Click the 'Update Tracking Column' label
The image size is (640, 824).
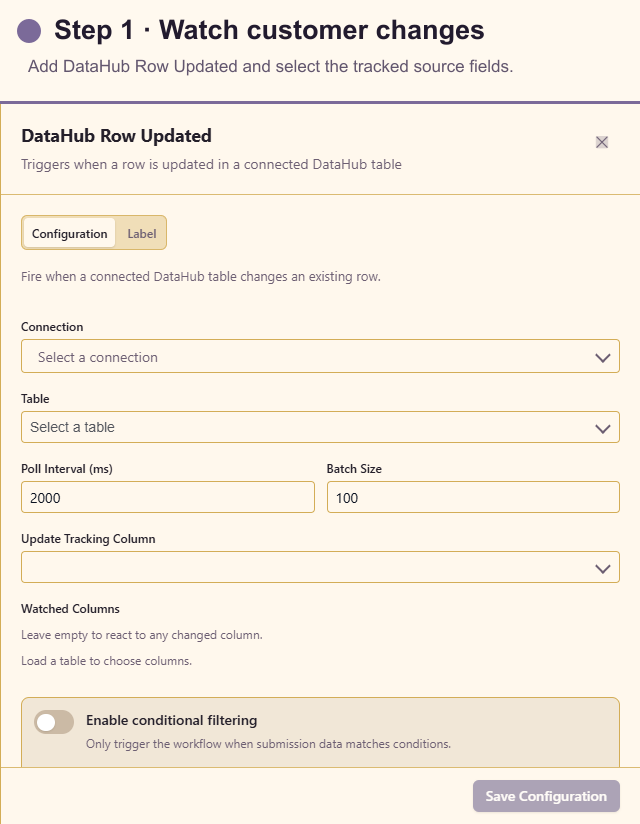[x=88, y=539]
